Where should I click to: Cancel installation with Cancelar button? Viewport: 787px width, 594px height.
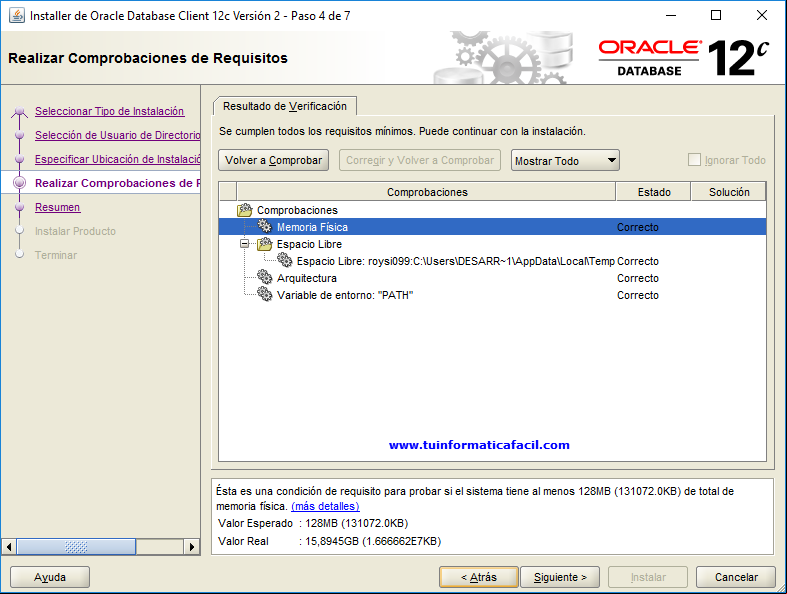736,577
